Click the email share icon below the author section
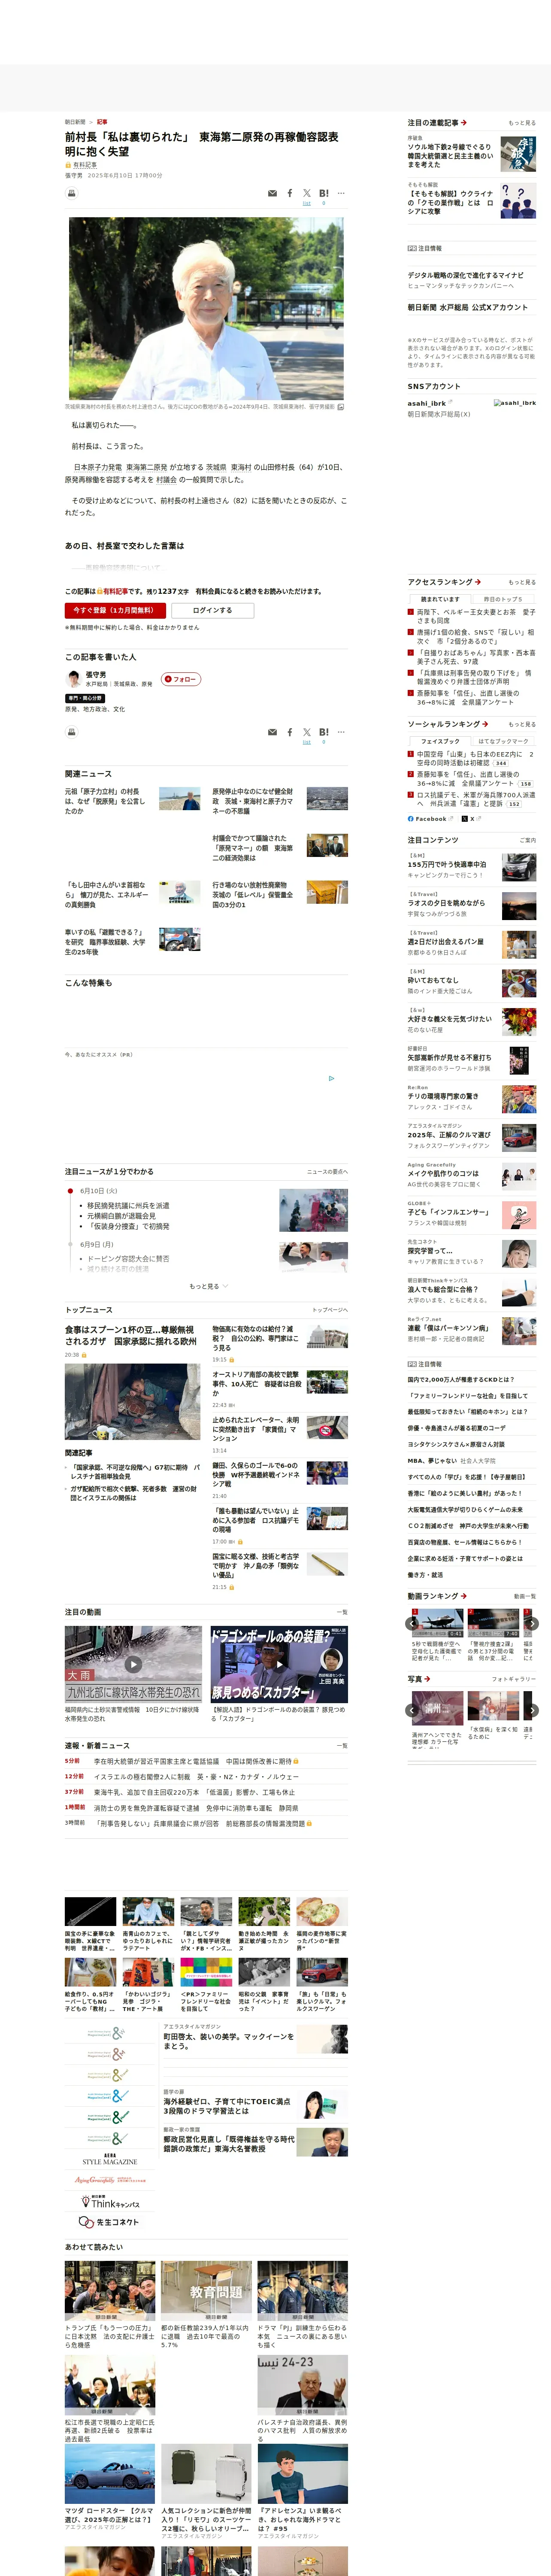The image size is (551, 2576). coord(272,732)
